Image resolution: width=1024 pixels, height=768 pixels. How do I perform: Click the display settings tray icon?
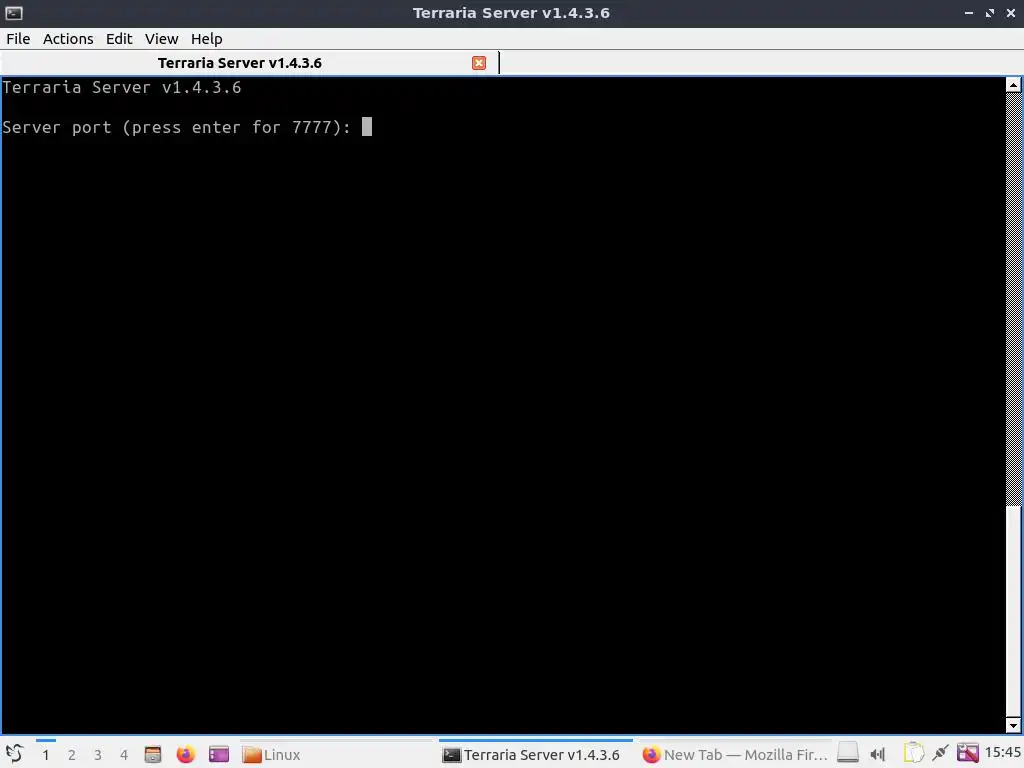[x=968, y=754]
